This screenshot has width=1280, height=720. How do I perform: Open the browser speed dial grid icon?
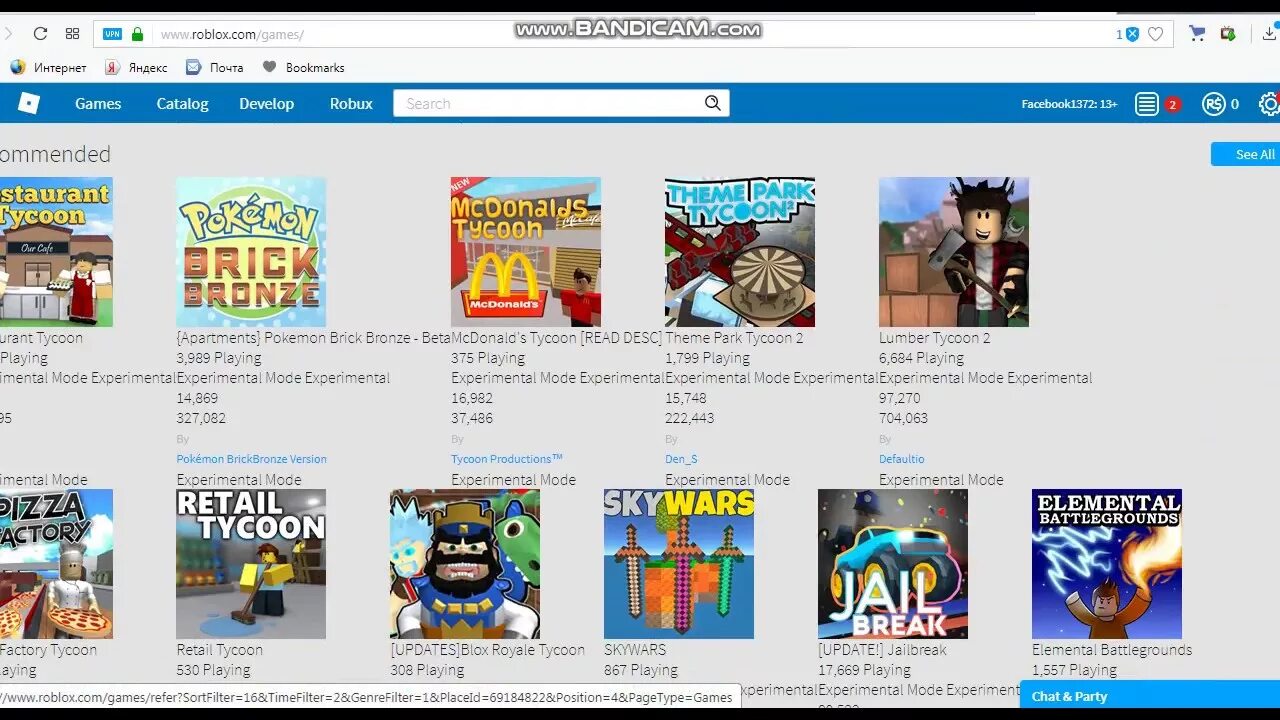[72, 34]
